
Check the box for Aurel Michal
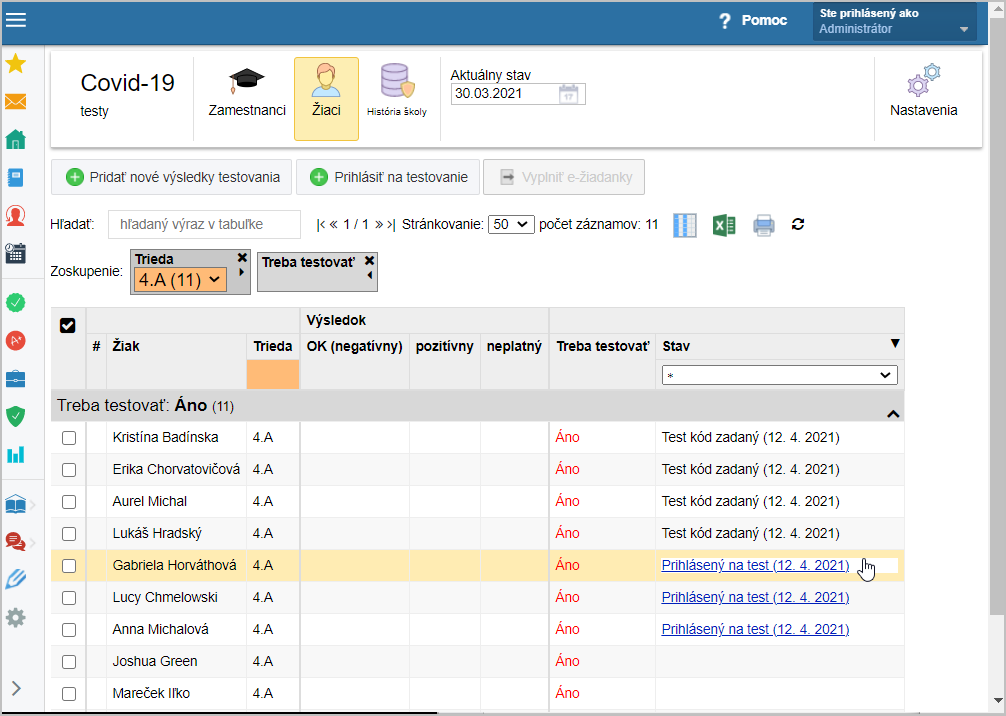pos(69,502)
